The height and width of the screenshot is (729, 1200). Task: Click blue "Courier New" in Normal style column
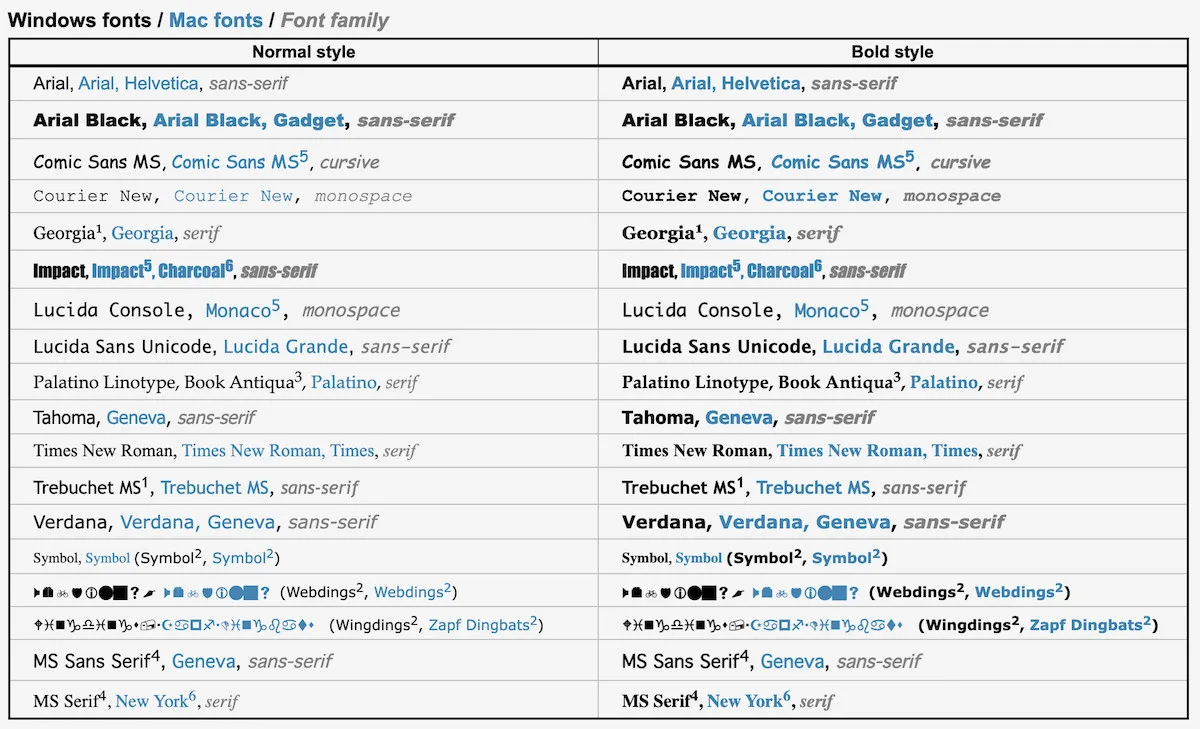[x=233, y=196]
